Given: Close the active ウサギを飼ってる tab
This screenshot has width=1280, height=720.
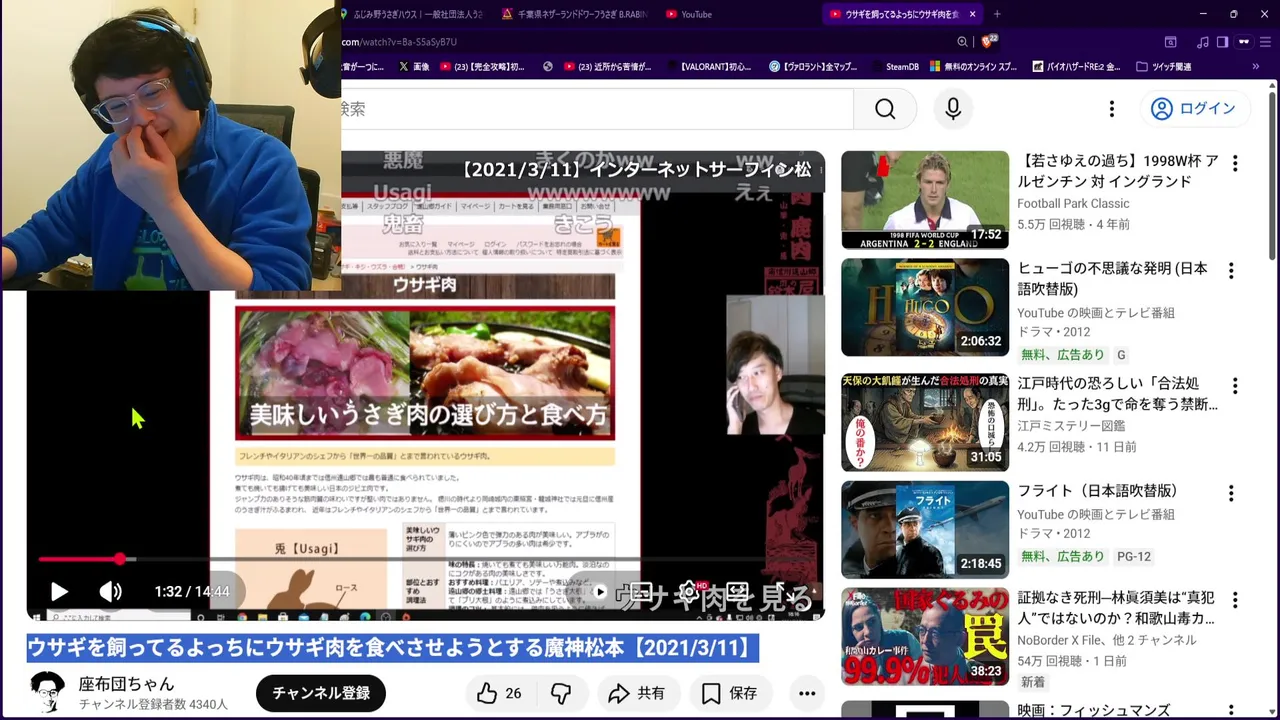Looking at the screenshot, I should click(x=972, y=14).
